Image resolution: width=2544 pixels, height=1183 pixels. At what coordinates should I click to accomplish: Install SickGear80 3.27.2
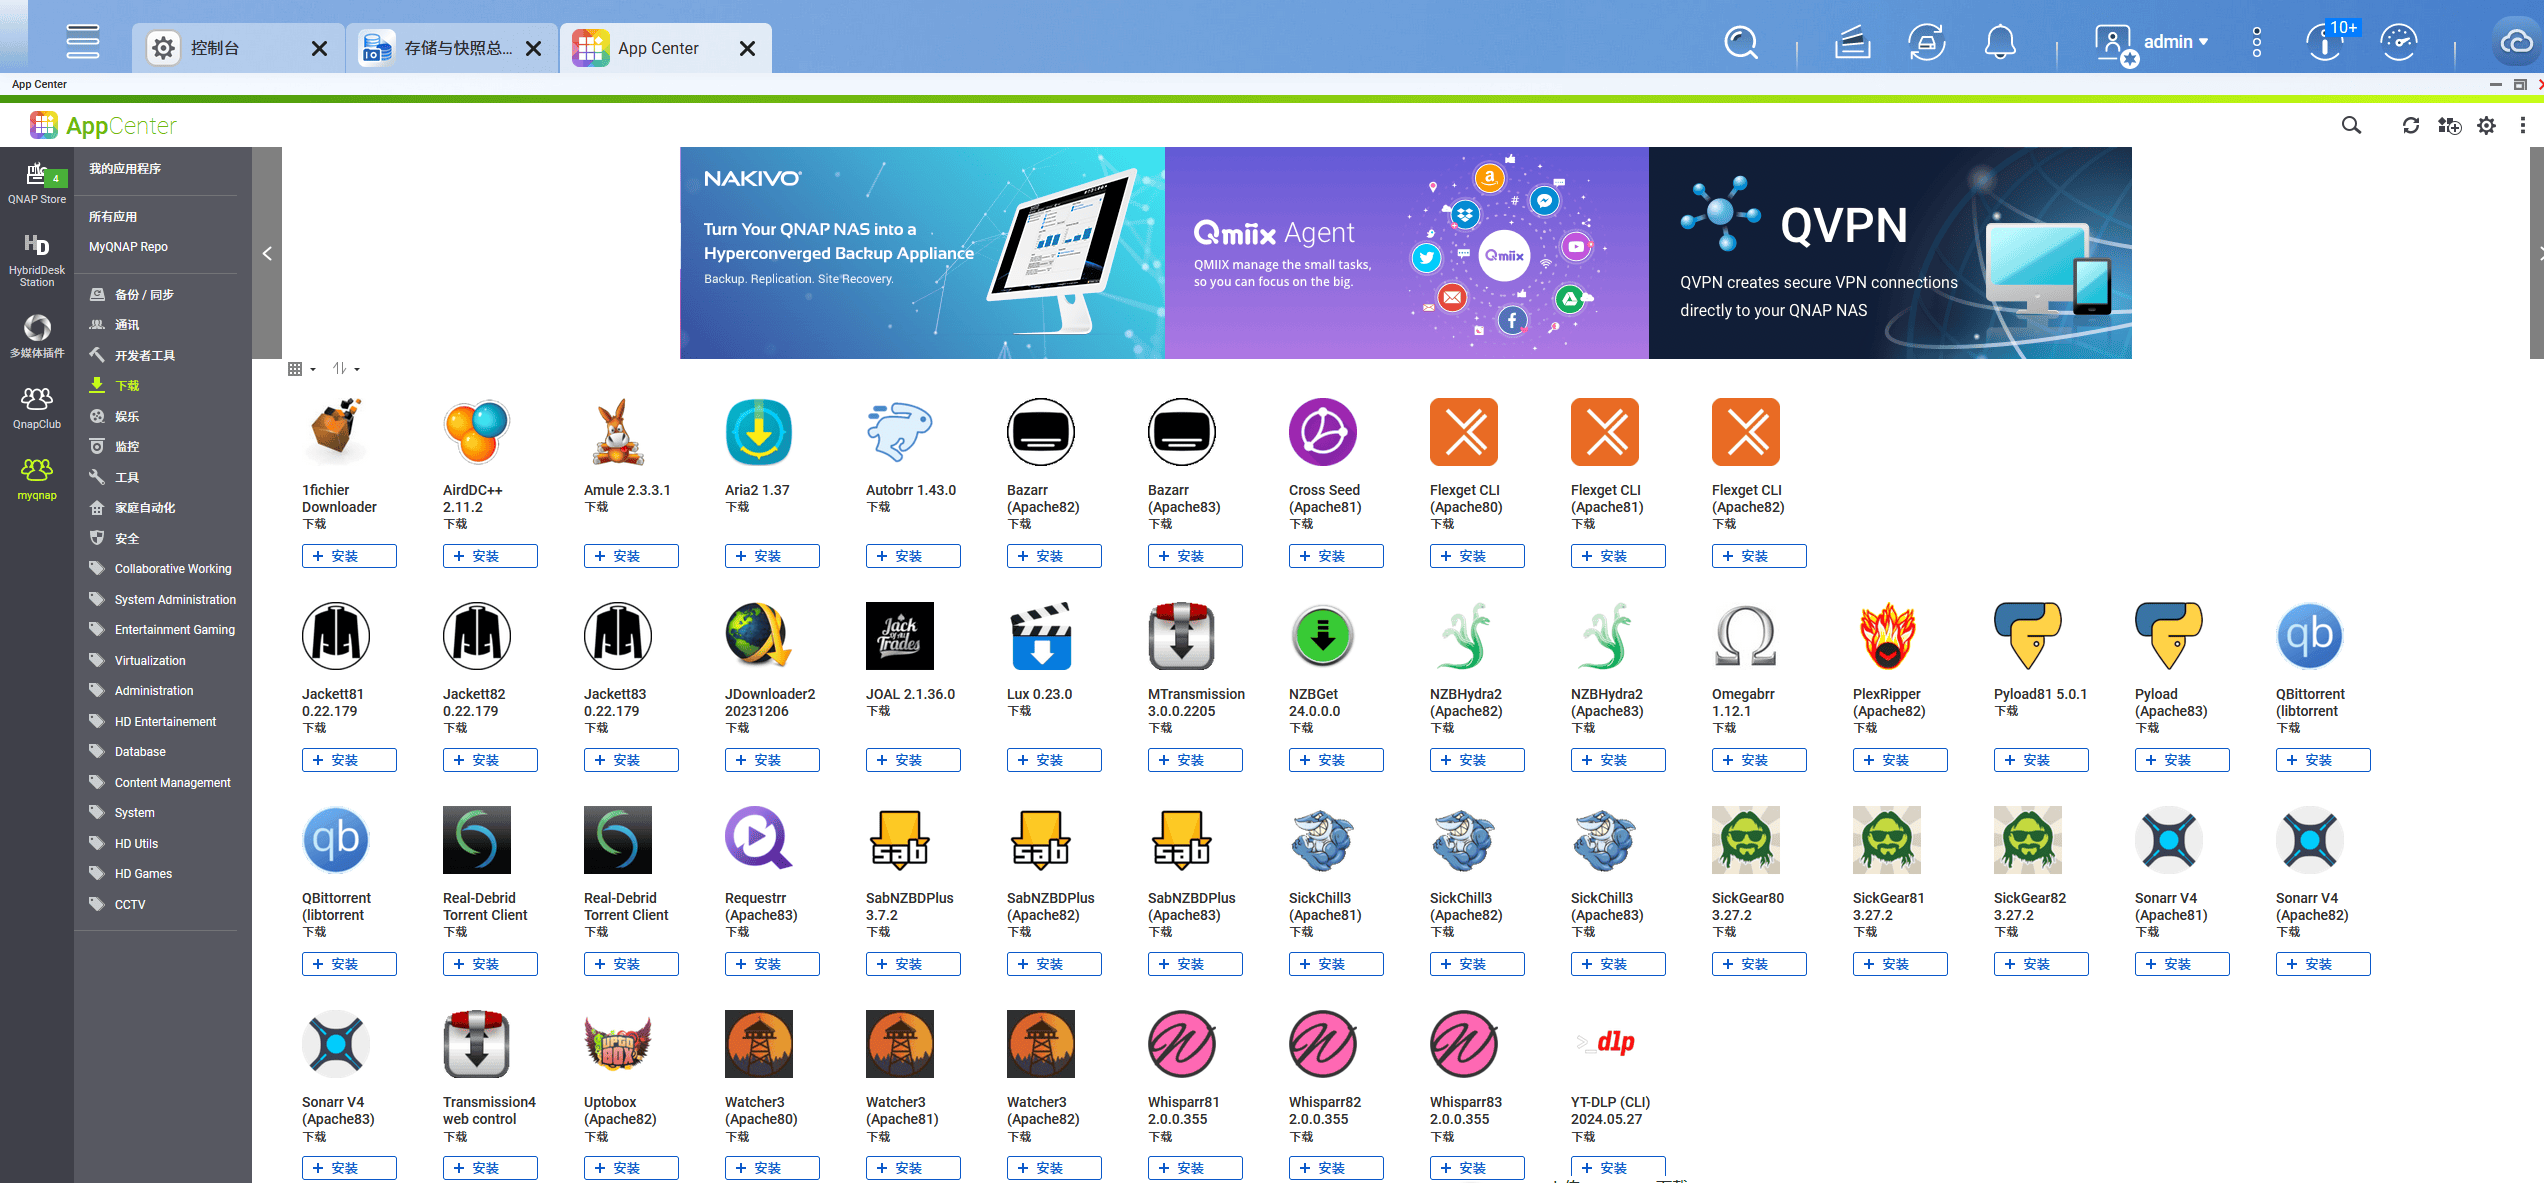pos(1759,964)
